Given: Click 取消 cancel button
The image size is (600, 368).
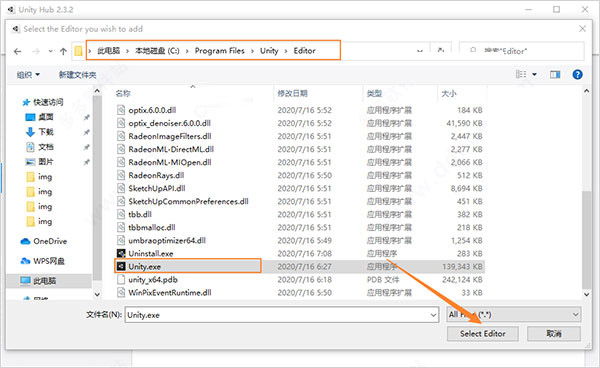Looking at the screenshot, I should (x=554, y=334).
